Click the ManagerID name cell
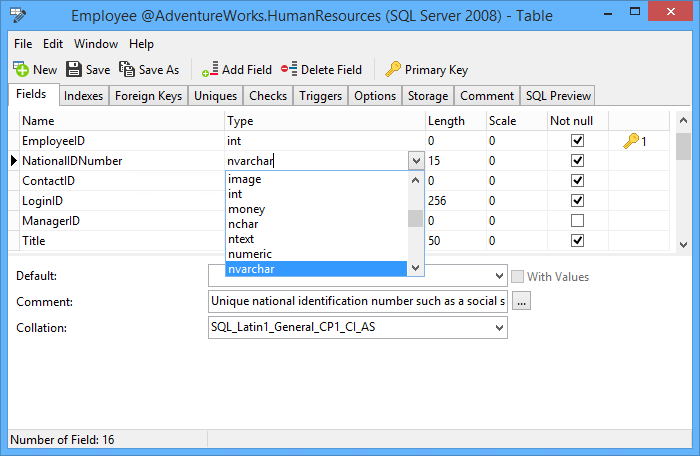 point(122,221)
